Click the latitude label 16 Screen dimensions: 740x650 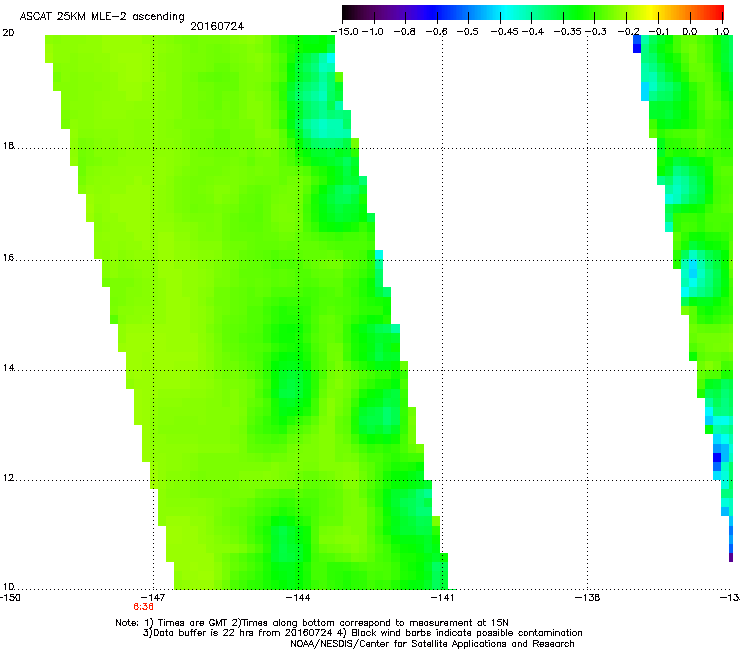tap(8, 258)
